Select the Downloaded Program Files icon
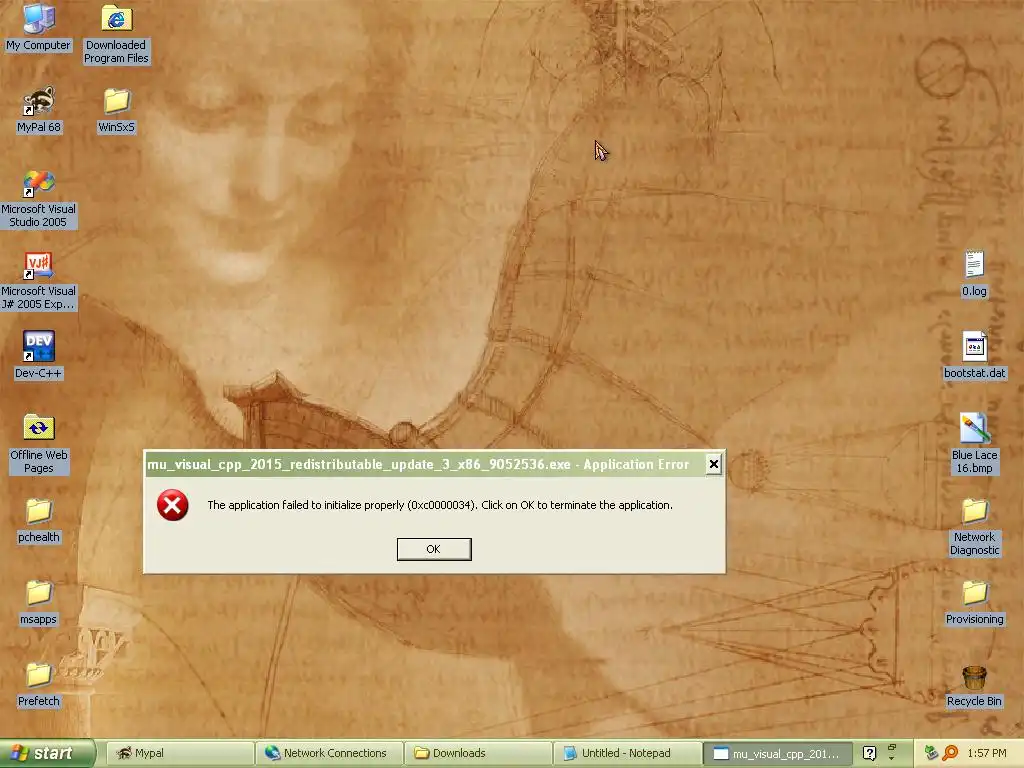Screen dimensions: 1024x768 tap(116, 34)
